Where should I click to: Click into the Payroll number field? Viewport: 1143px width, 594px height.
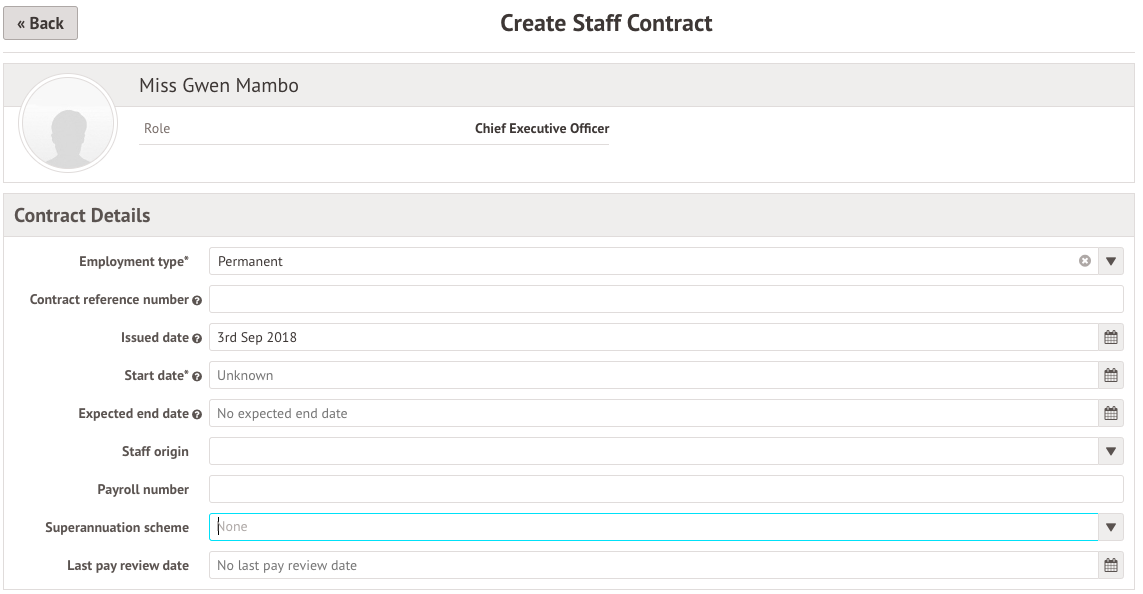pos(666,489)
